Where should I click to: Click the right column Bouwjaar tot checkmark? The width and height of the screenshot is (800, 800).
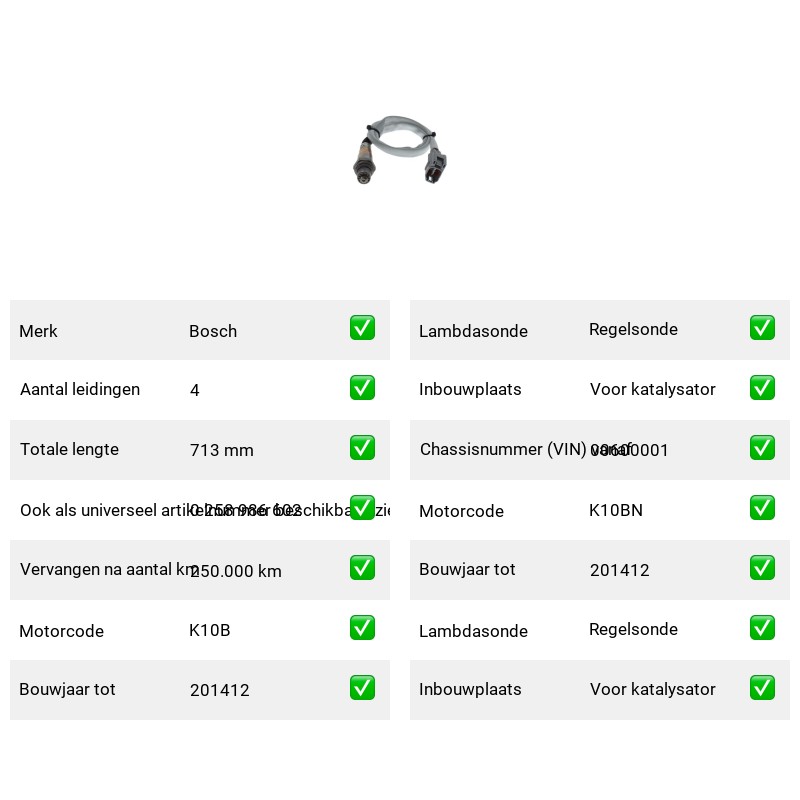pos(762,568)
